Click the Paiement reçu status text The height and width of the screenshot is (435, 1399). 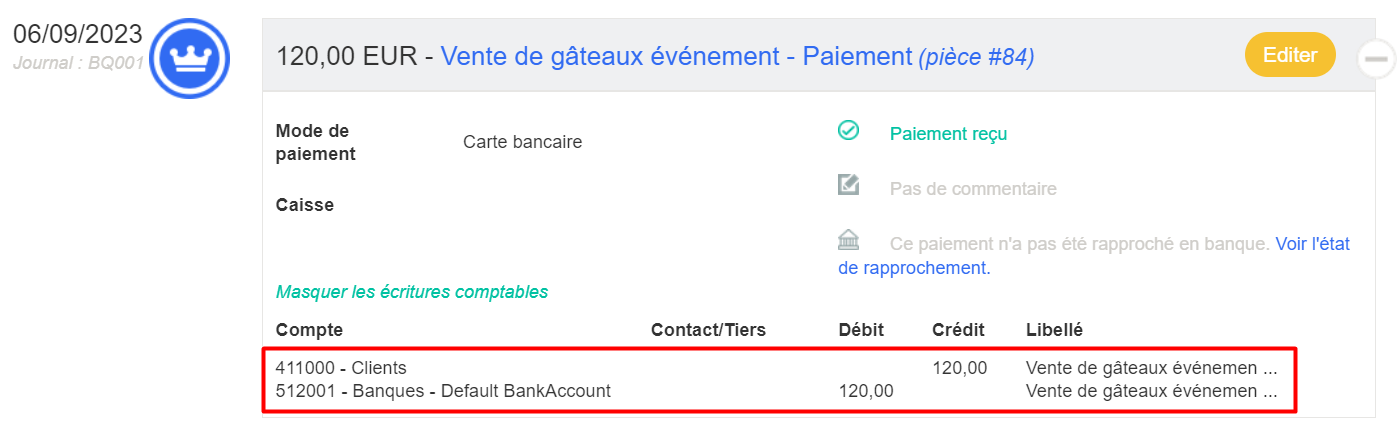tap(948, 134)
